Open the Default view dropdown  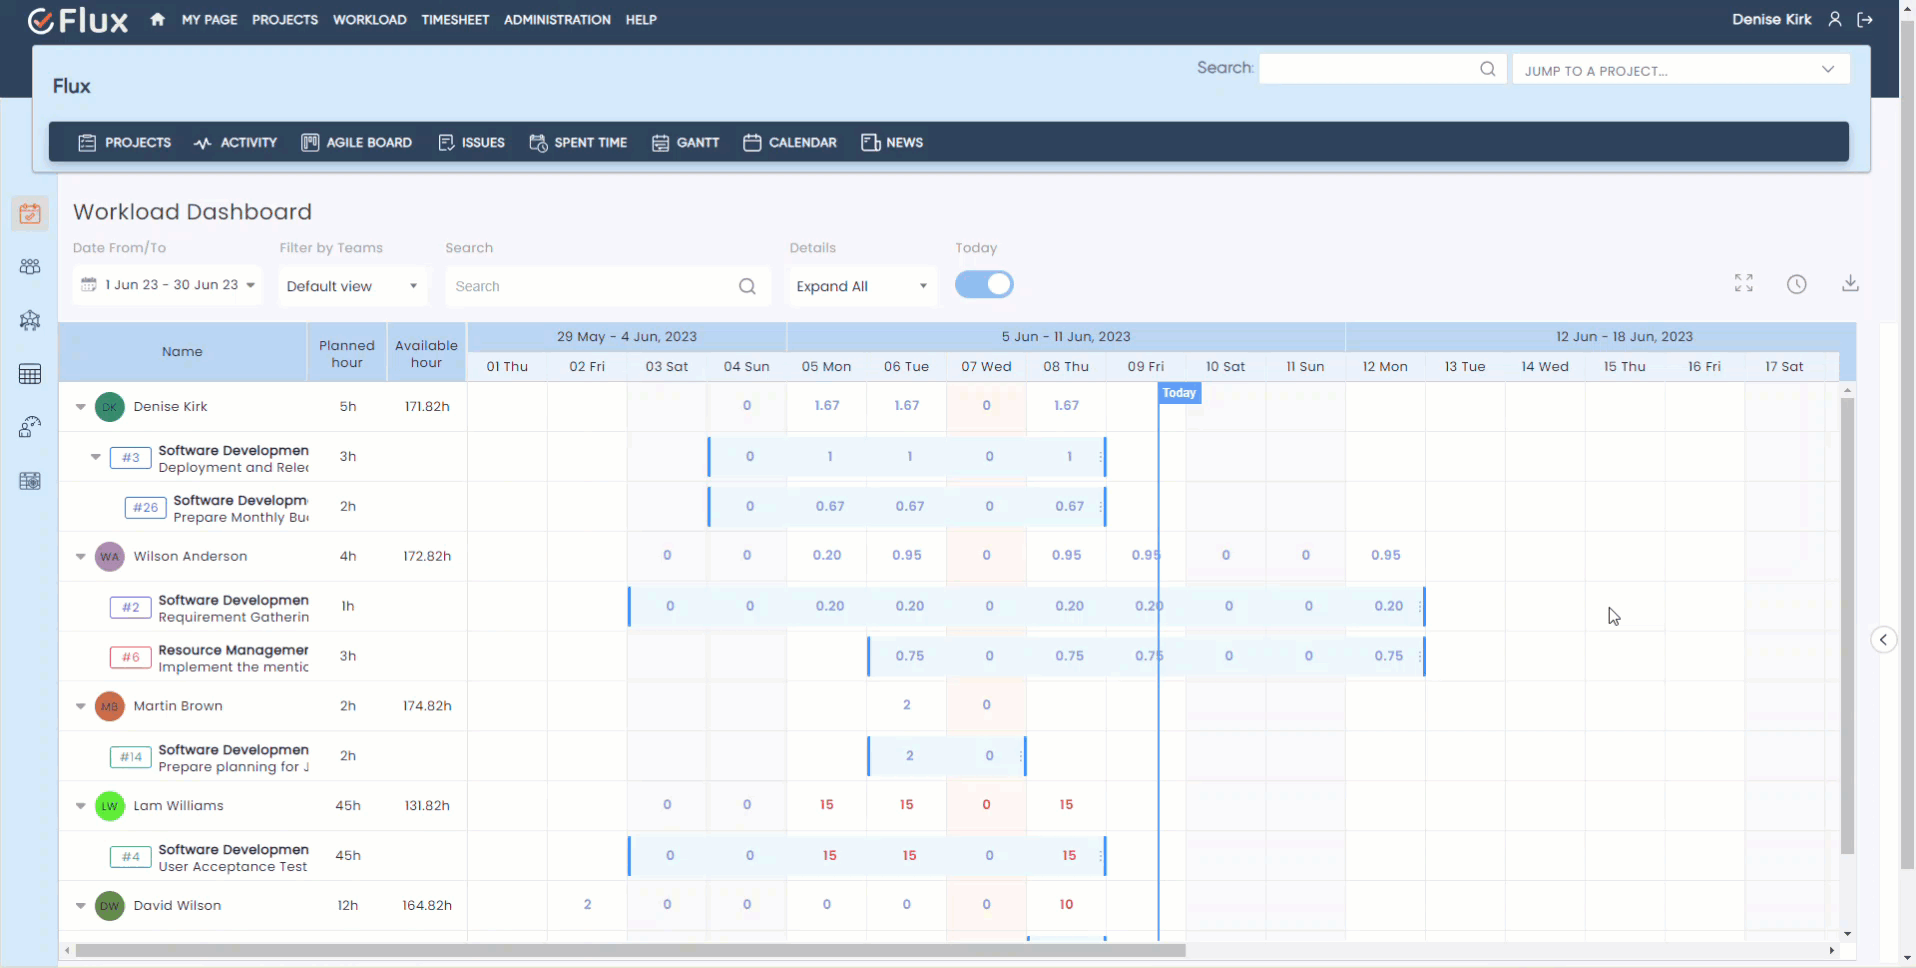[x=352, y=286]
